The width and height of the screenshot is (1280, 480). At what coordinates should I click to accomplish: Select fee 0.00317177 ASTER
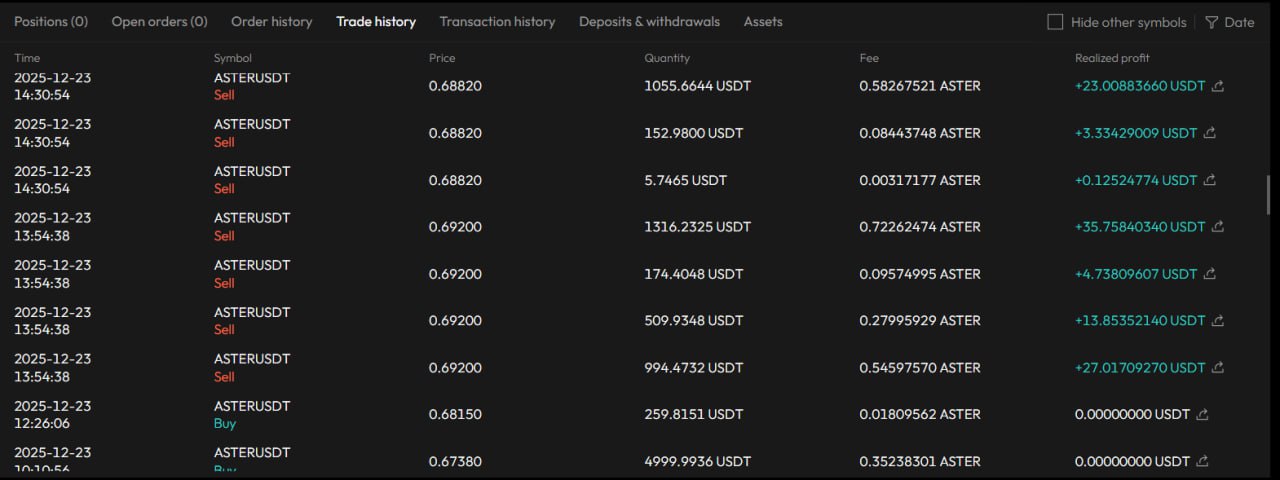coord(920,180)
